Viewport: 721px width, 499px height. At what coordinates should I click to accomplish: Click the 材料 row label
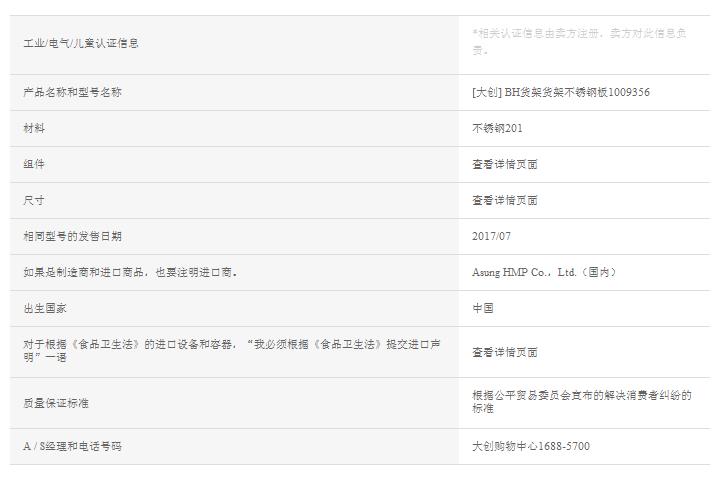pyautogui.click(x=34, y=128)
